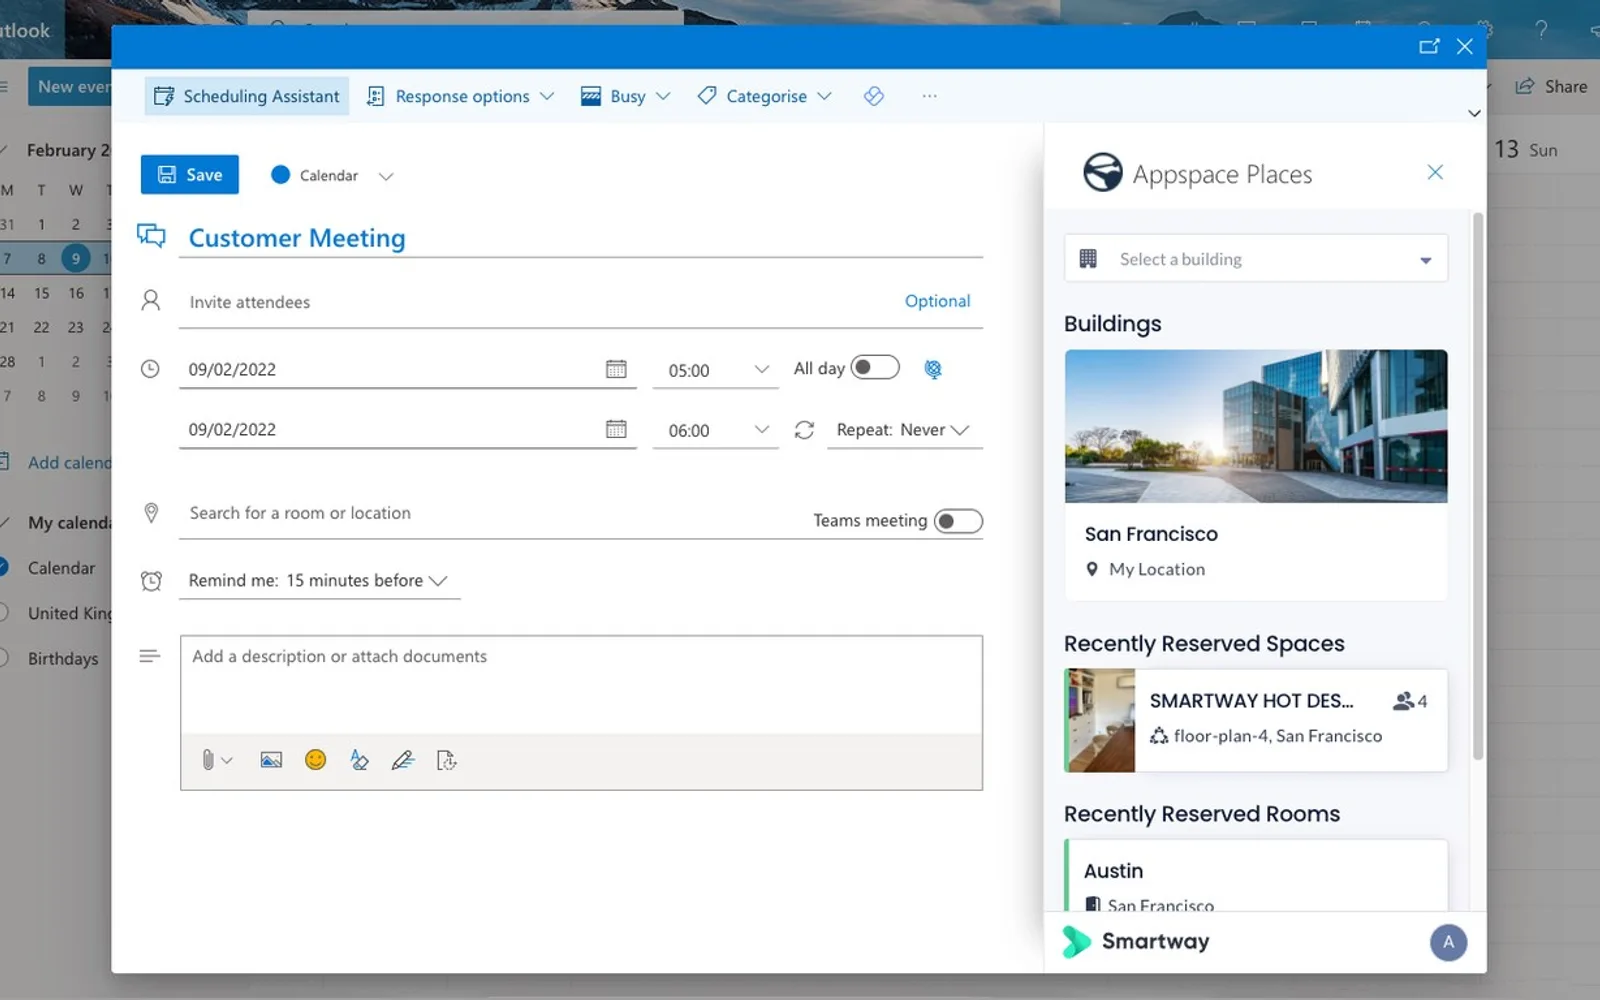Click the Appspace Places panel scrollbar
The image size is (1600, 1000).
(1478, 485)
